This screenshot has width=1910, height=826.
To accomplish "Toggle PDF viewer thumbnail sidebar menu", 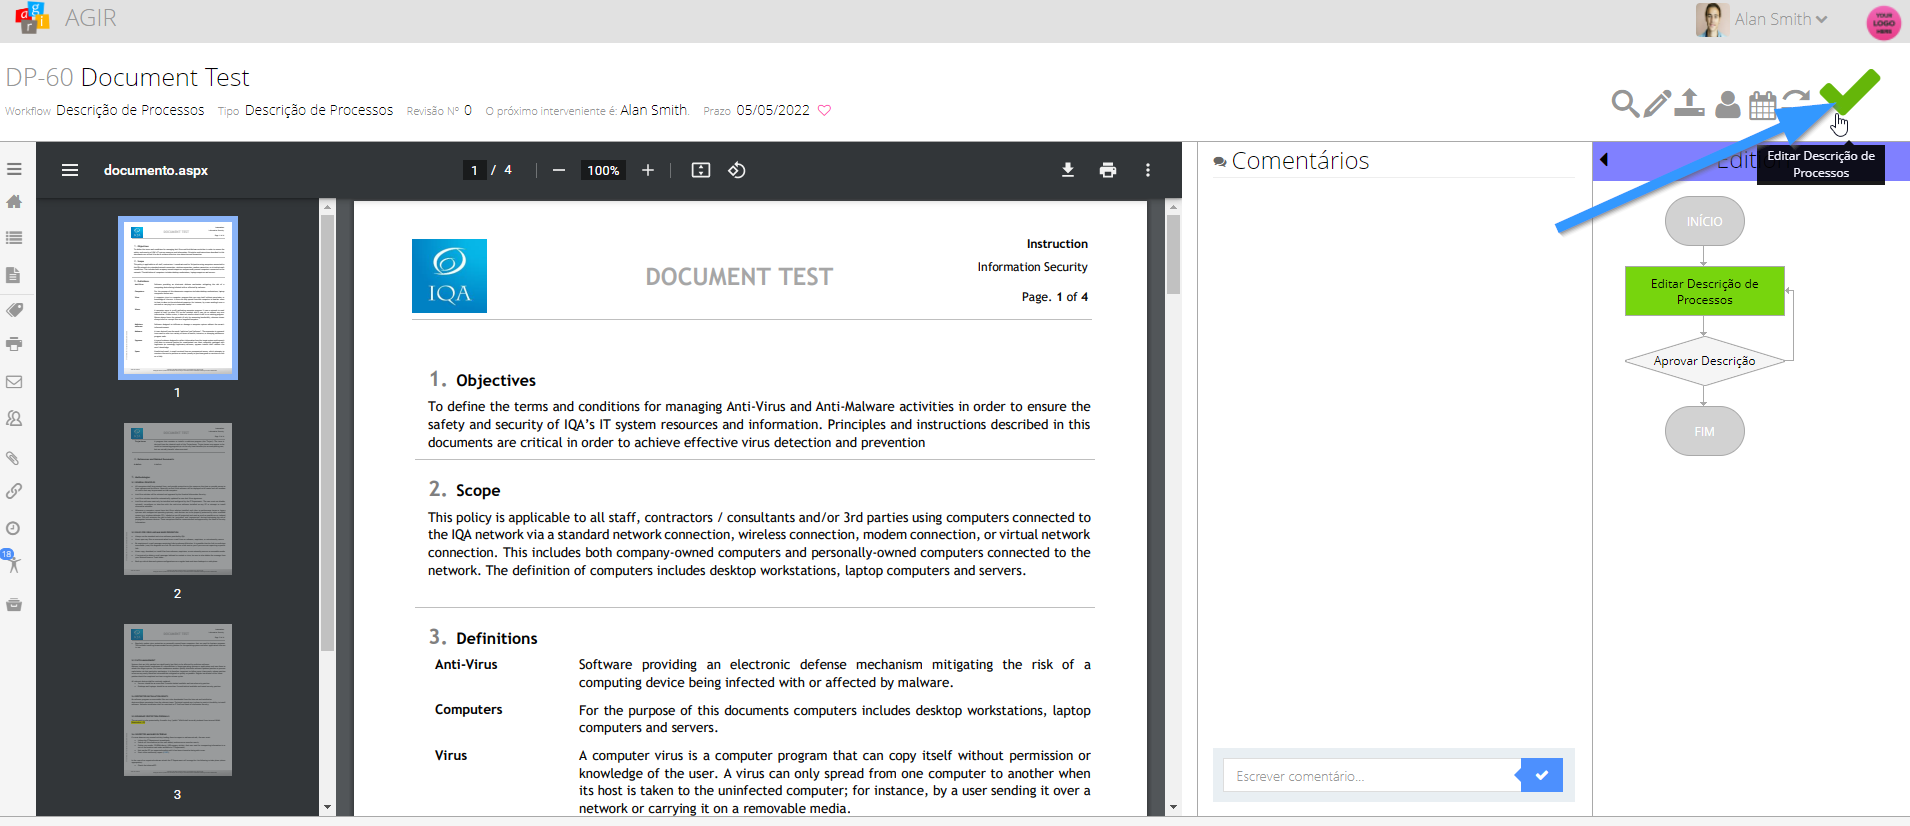I will (x=70, y=170).
